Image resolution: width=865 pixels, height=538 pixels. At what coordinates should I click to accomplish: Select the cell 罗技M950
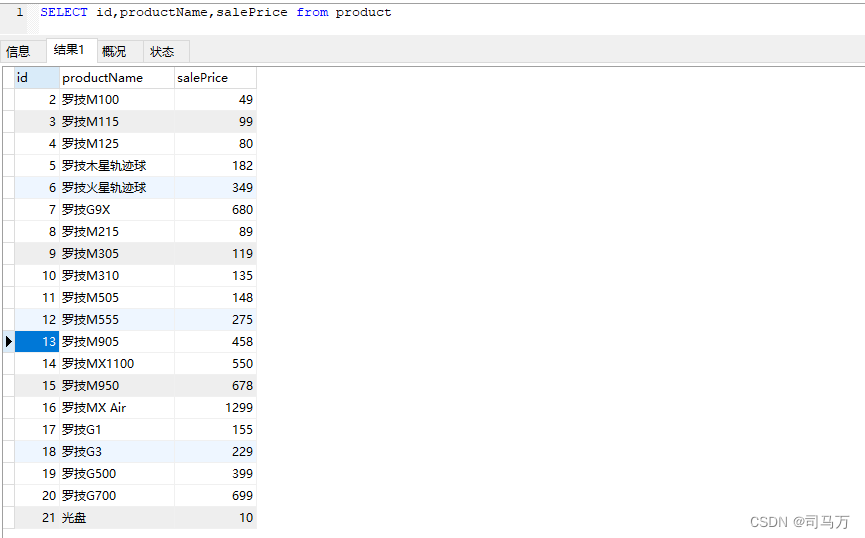click(x=117, y=386)
